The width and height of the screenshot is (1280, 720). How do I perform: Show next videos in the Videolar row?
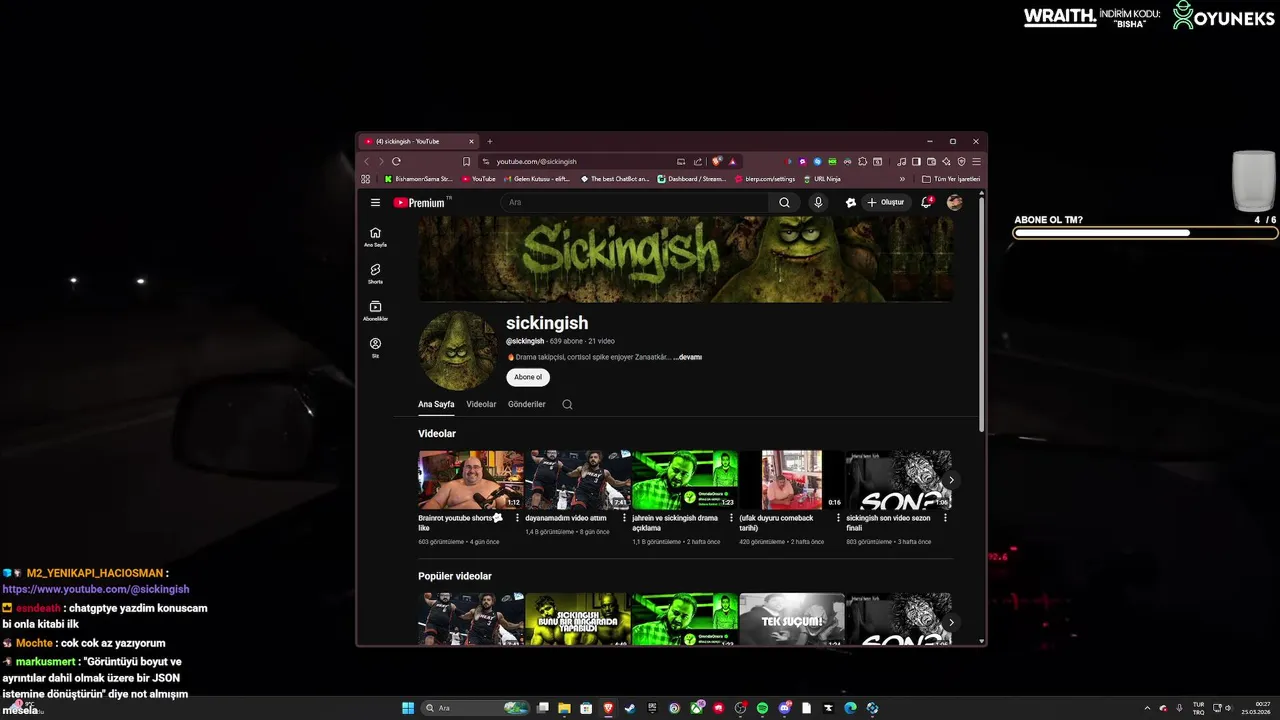[x=951, y=480]
